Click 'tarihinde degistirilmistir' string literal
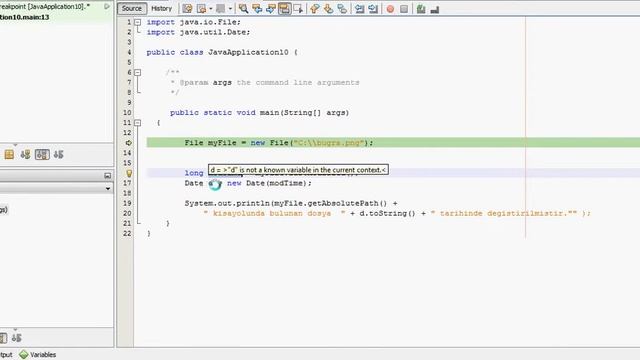 click(x=504, y=213)
